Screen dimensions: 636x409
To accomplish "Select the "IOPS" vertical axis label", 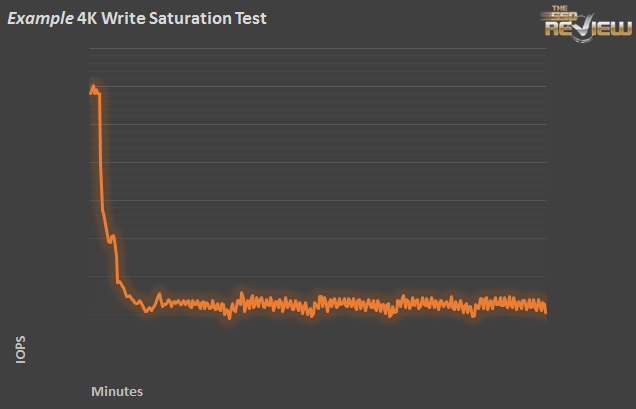I will (21, 353).
